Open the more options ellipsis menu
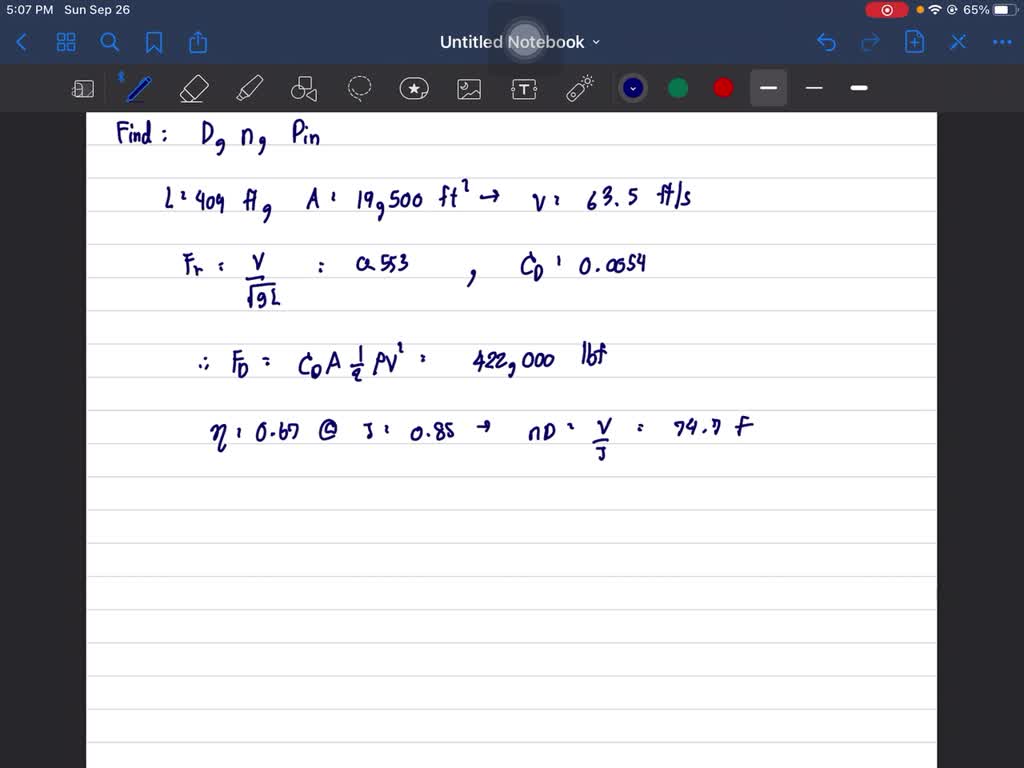 pyautogui.click(x=1002, y=42)
